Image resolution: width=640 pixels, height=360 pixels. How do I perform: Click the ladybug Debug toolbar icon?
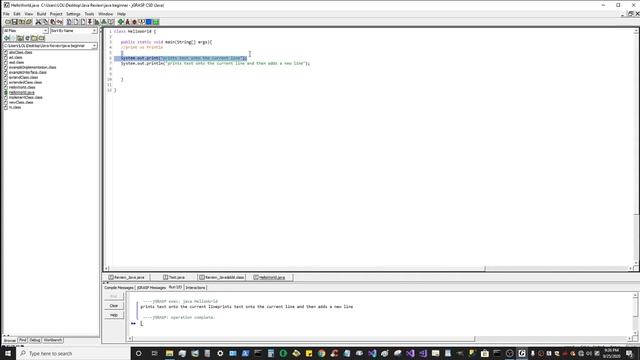coord(134,22)
